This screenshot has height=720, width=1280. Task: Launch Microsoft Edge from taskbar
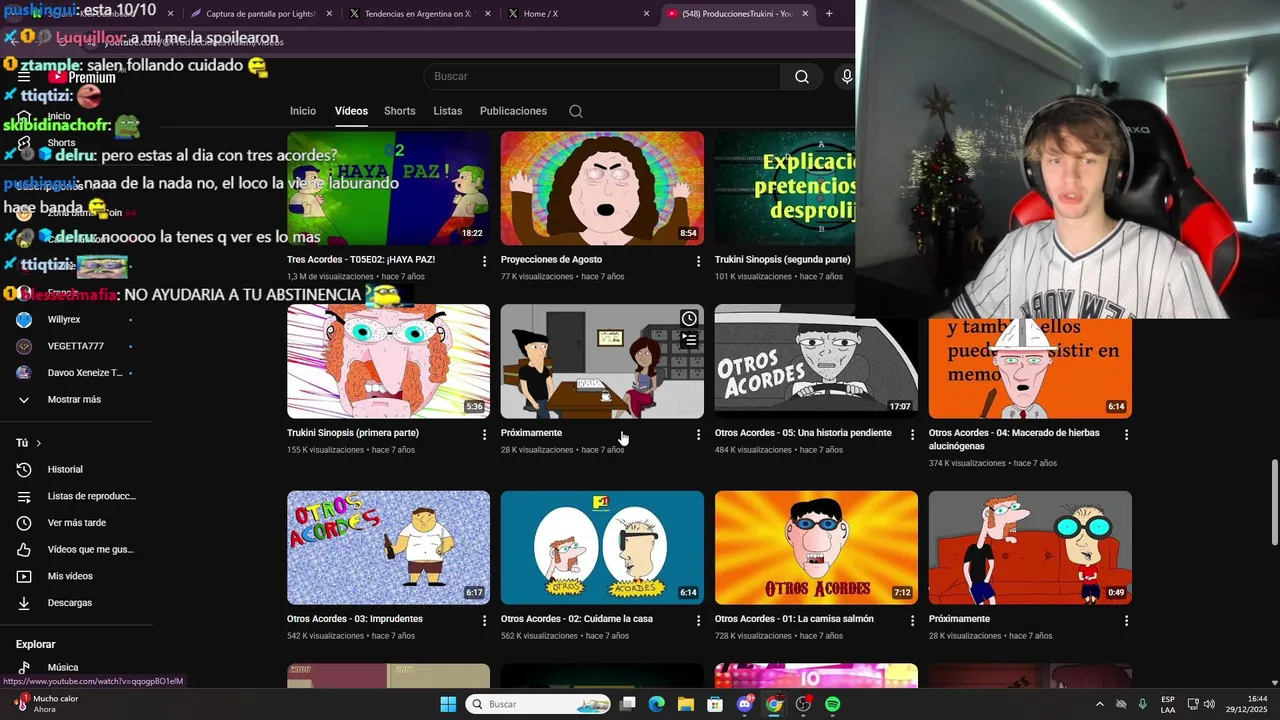coord(656,704)
